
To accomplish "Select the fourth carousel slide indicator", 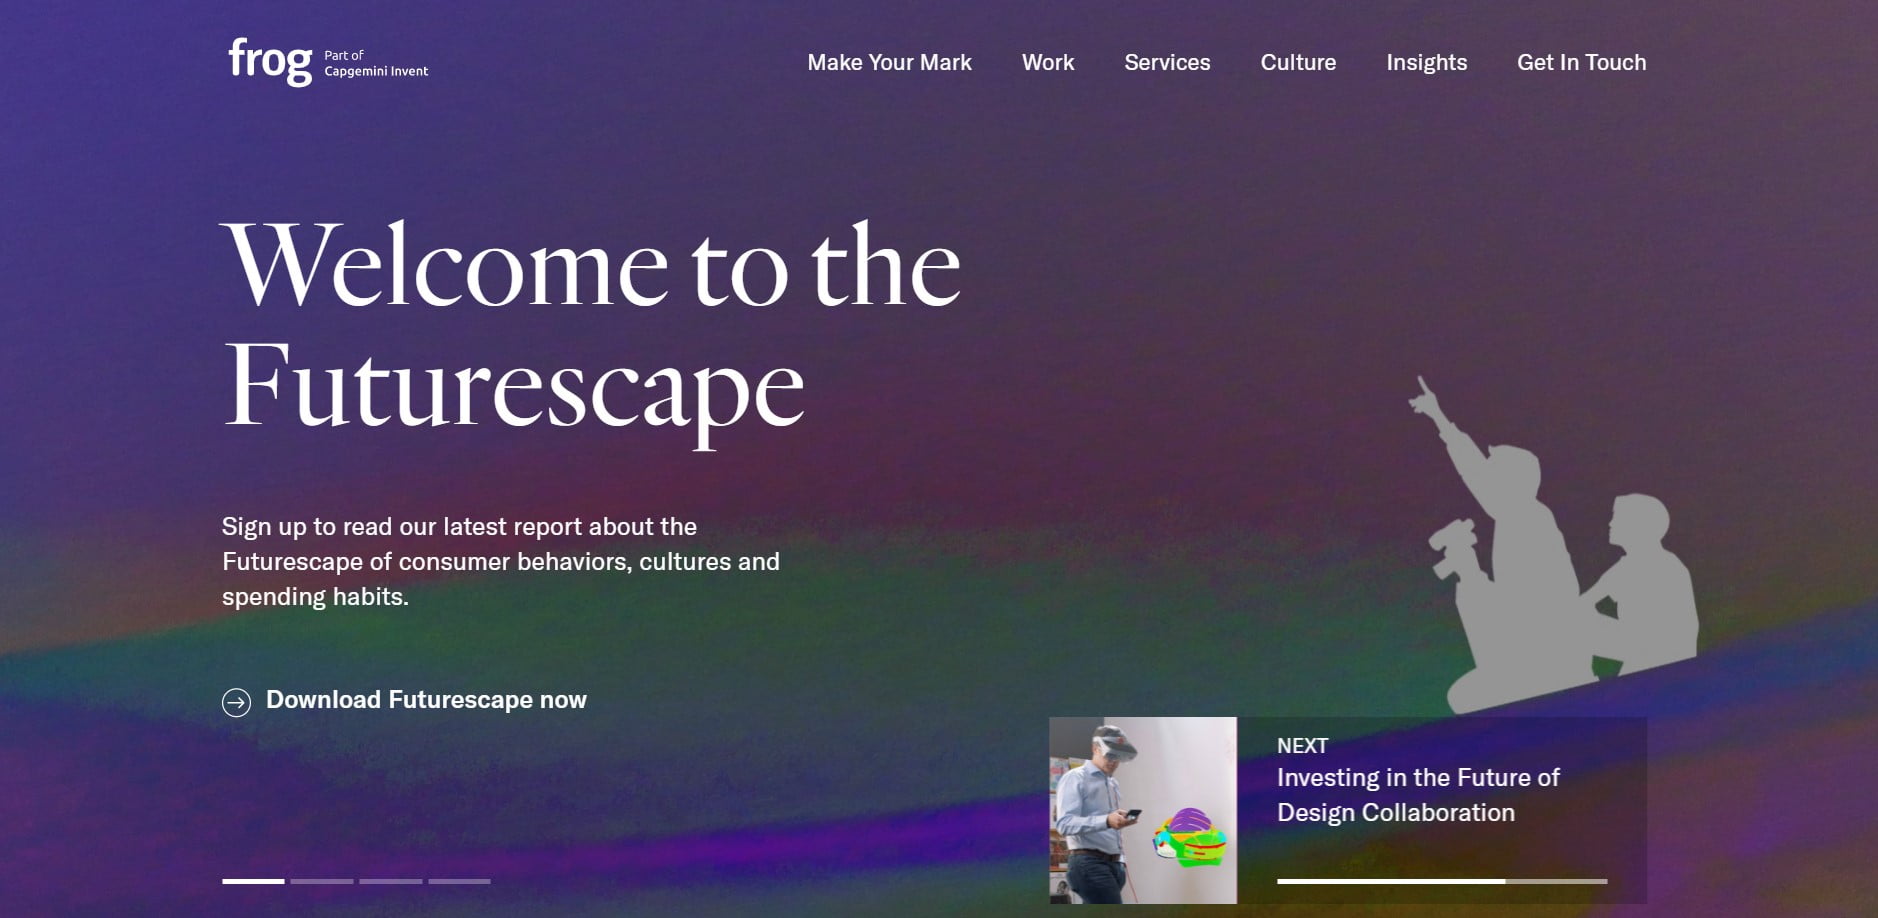I will tap(460, 881).
